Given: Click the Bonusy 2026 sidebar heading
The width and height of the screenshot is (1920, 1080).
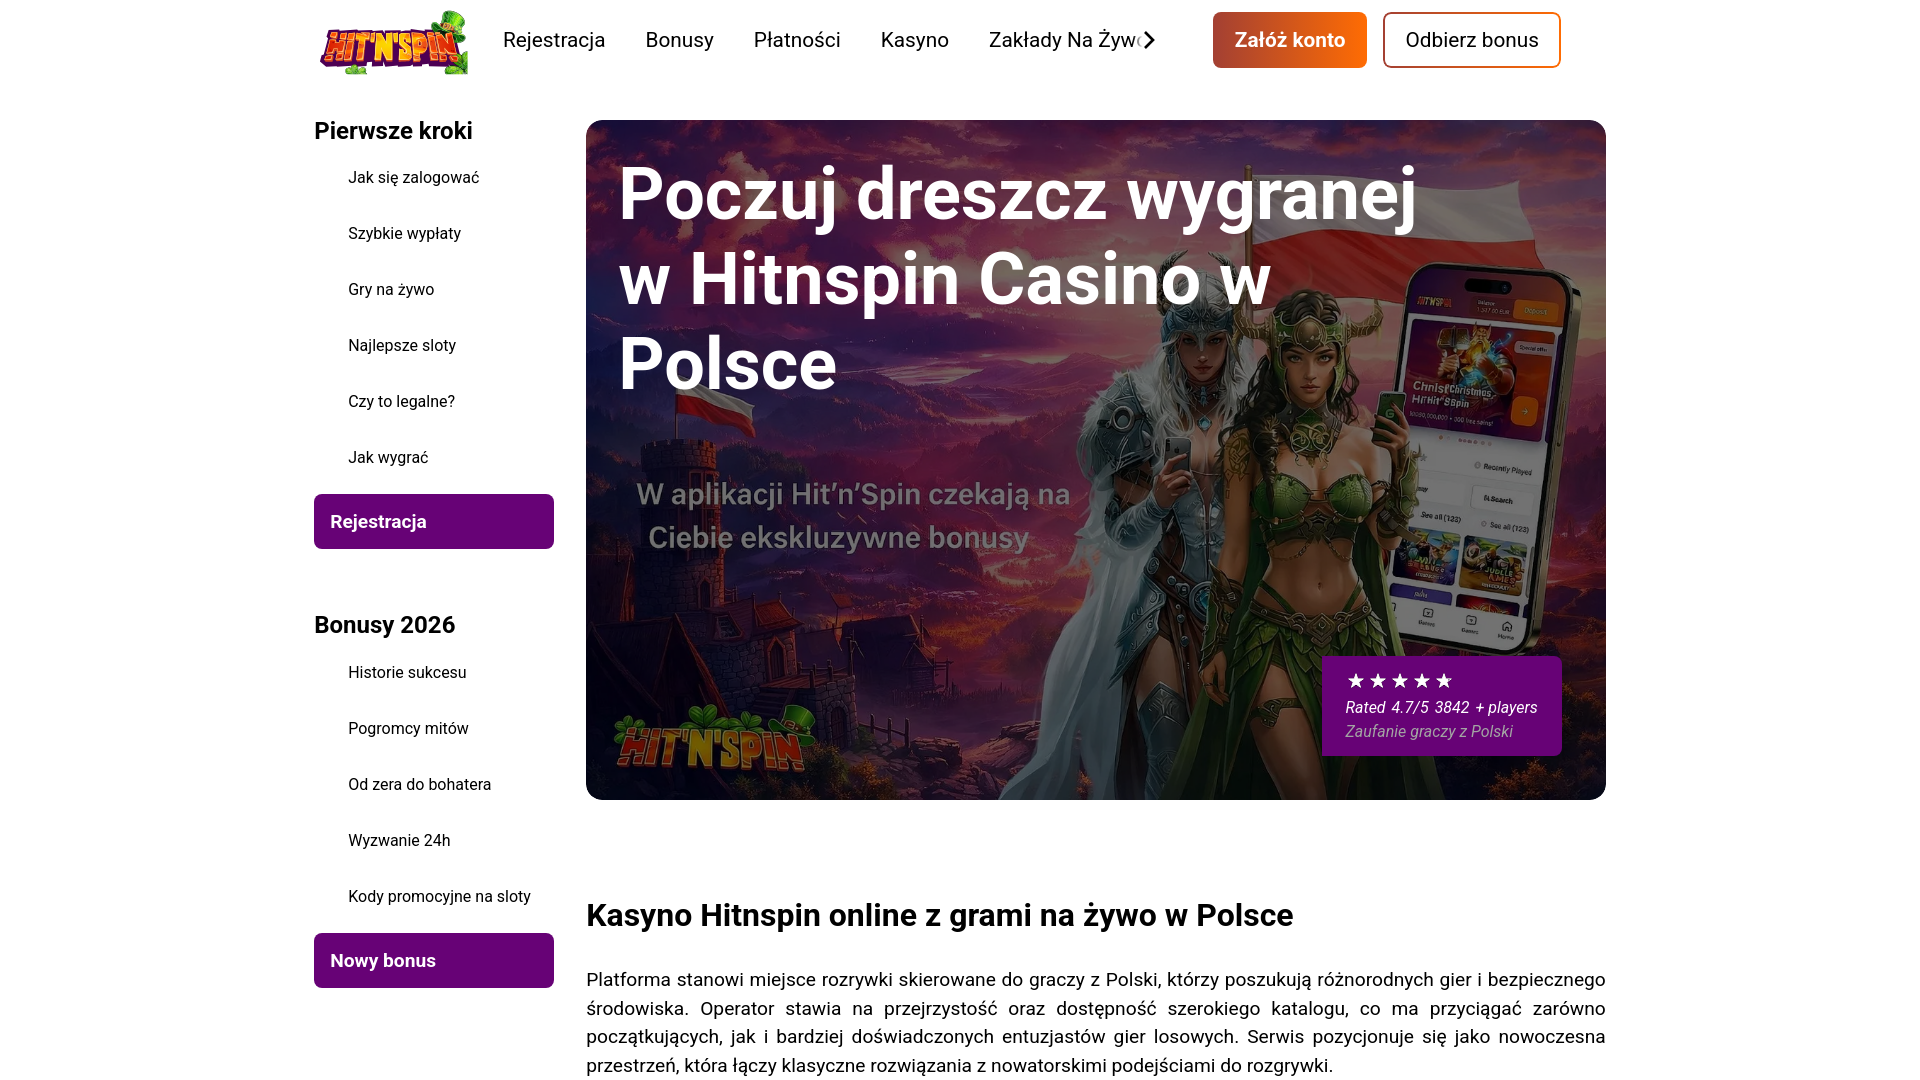Looking at the screenshot, I should point(384,625).
